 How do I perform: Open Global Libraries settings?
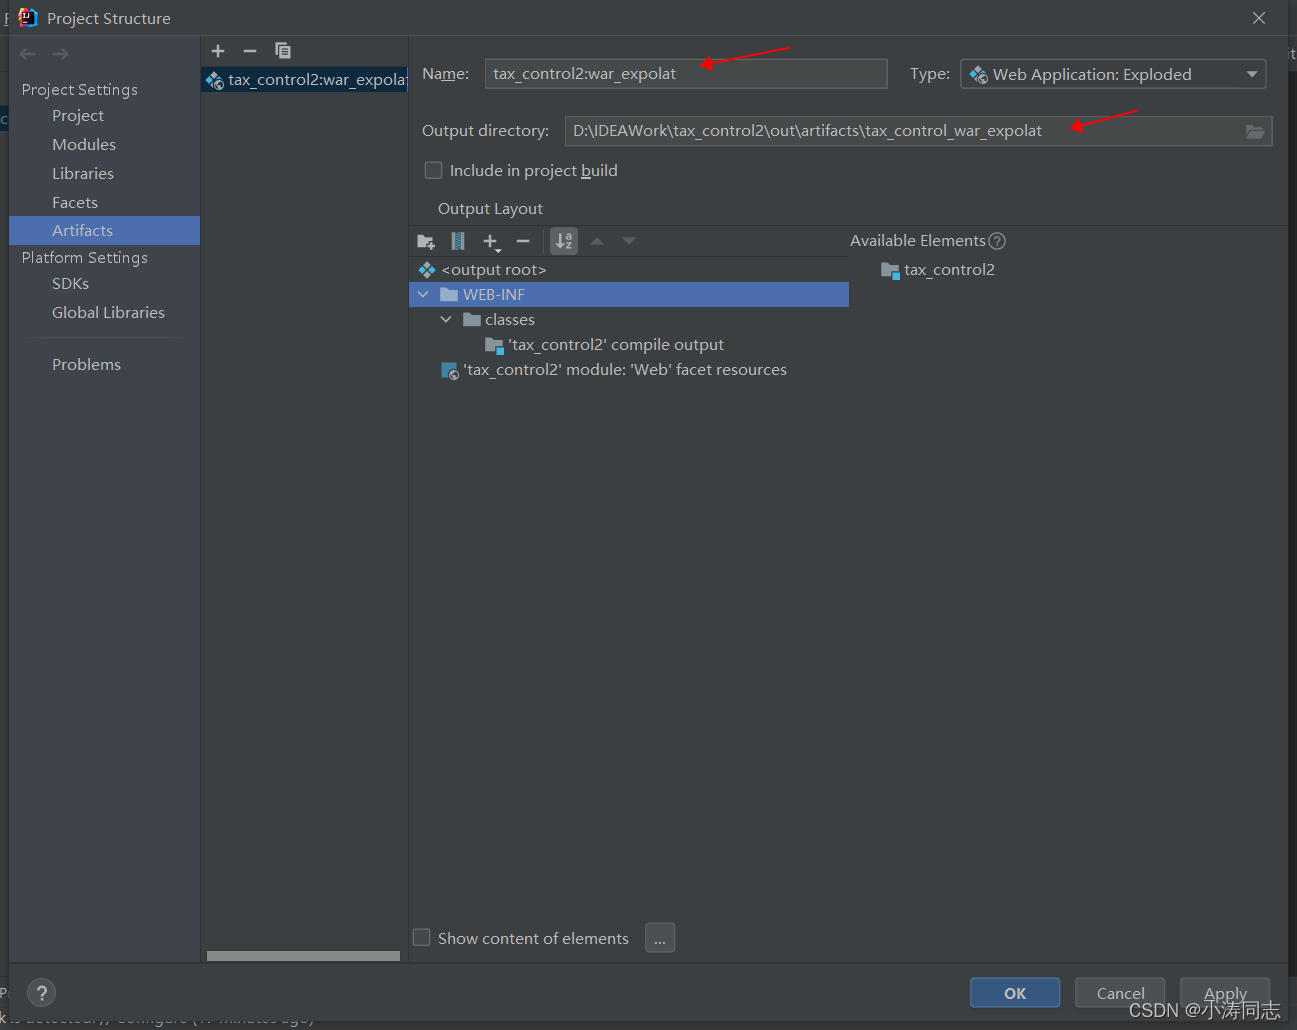(108, 313)
